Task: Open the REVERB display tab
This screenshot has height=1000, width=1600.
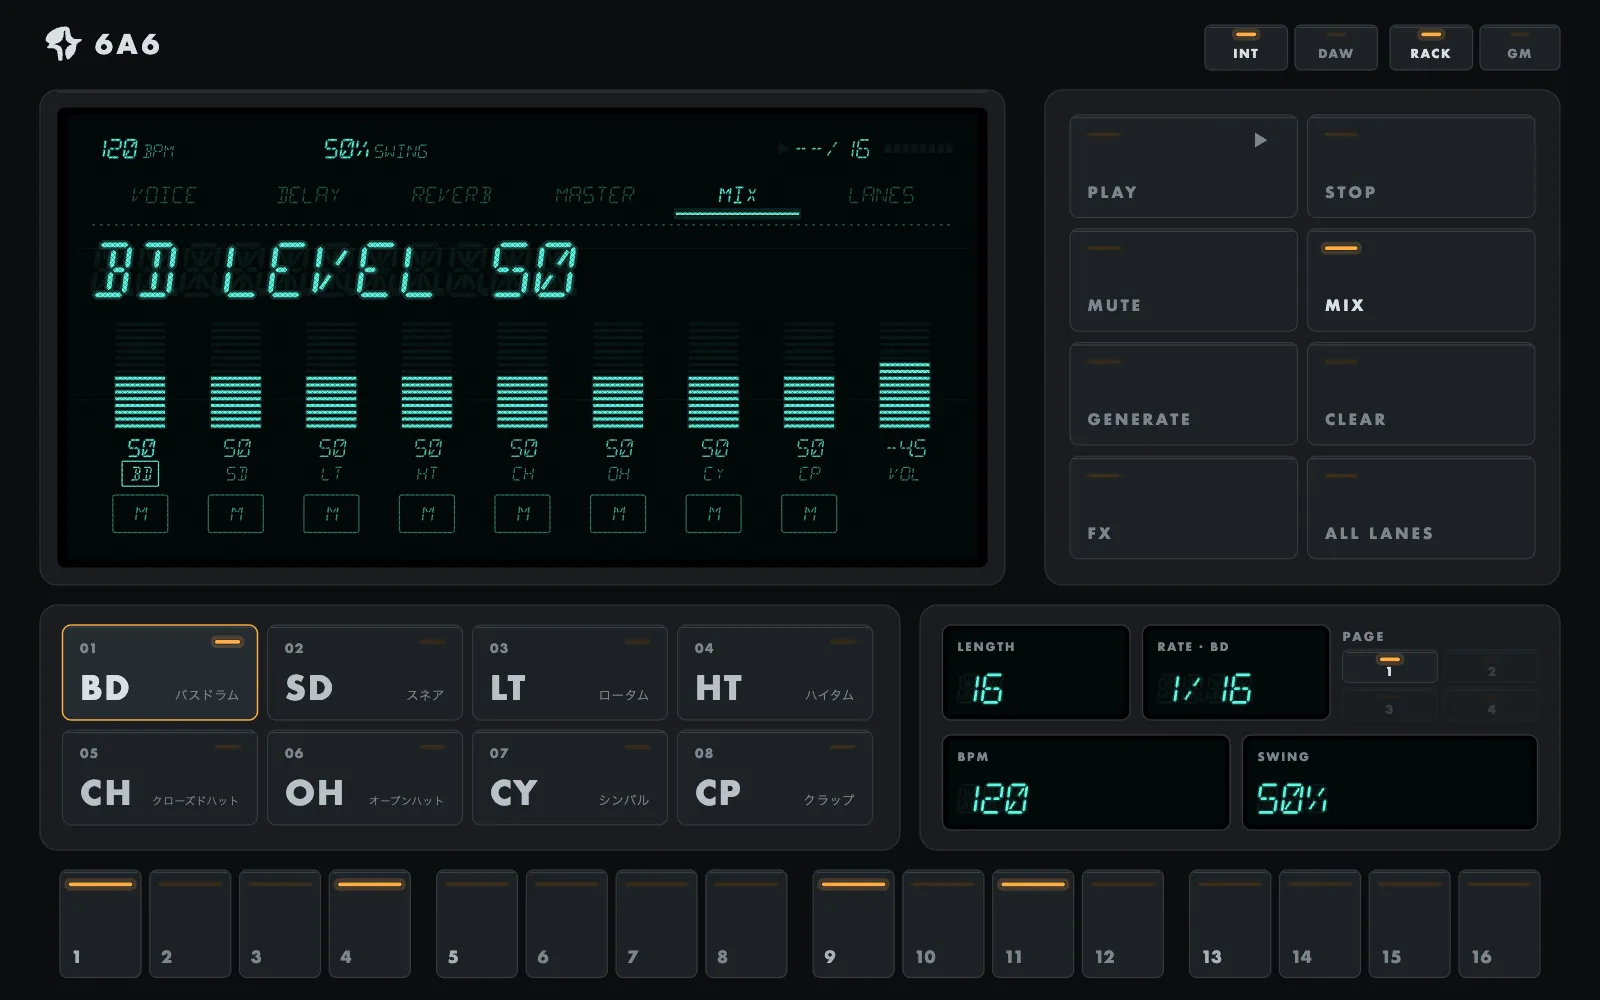Action: [452, 195]
